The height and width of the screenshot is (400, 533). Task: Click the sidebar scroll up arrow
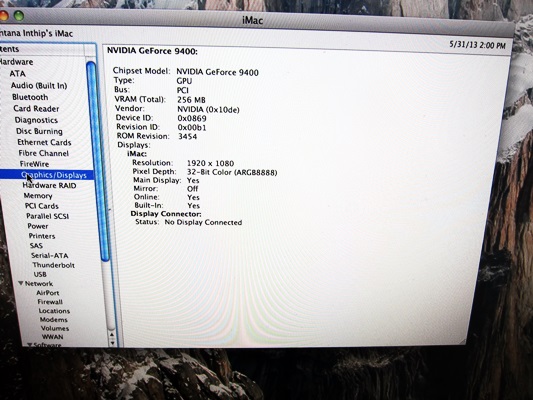pos(112,335)
